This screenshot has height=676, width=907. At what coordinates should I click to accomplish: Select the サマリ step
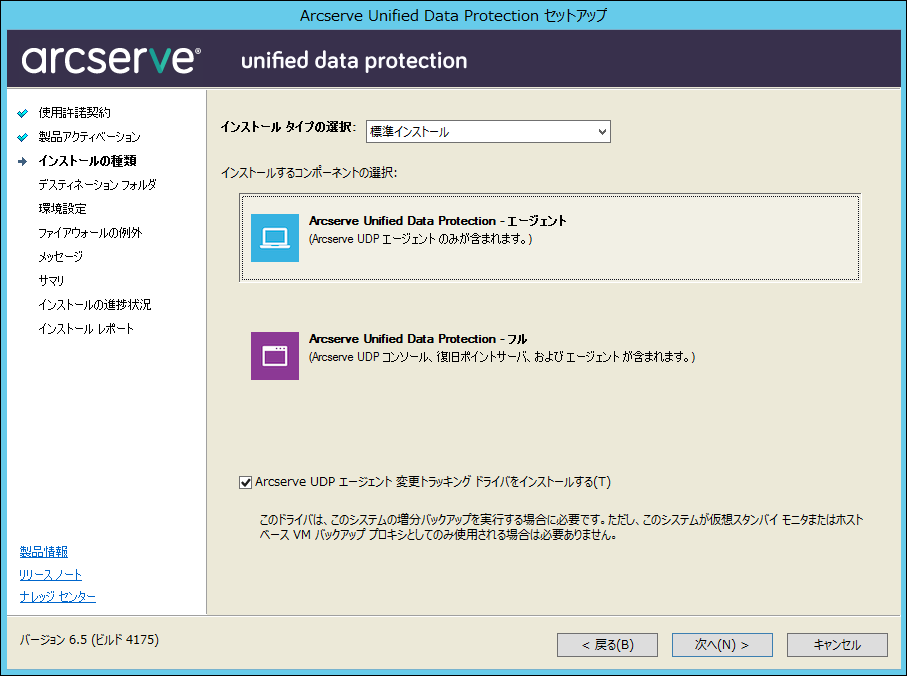[51, 281]
